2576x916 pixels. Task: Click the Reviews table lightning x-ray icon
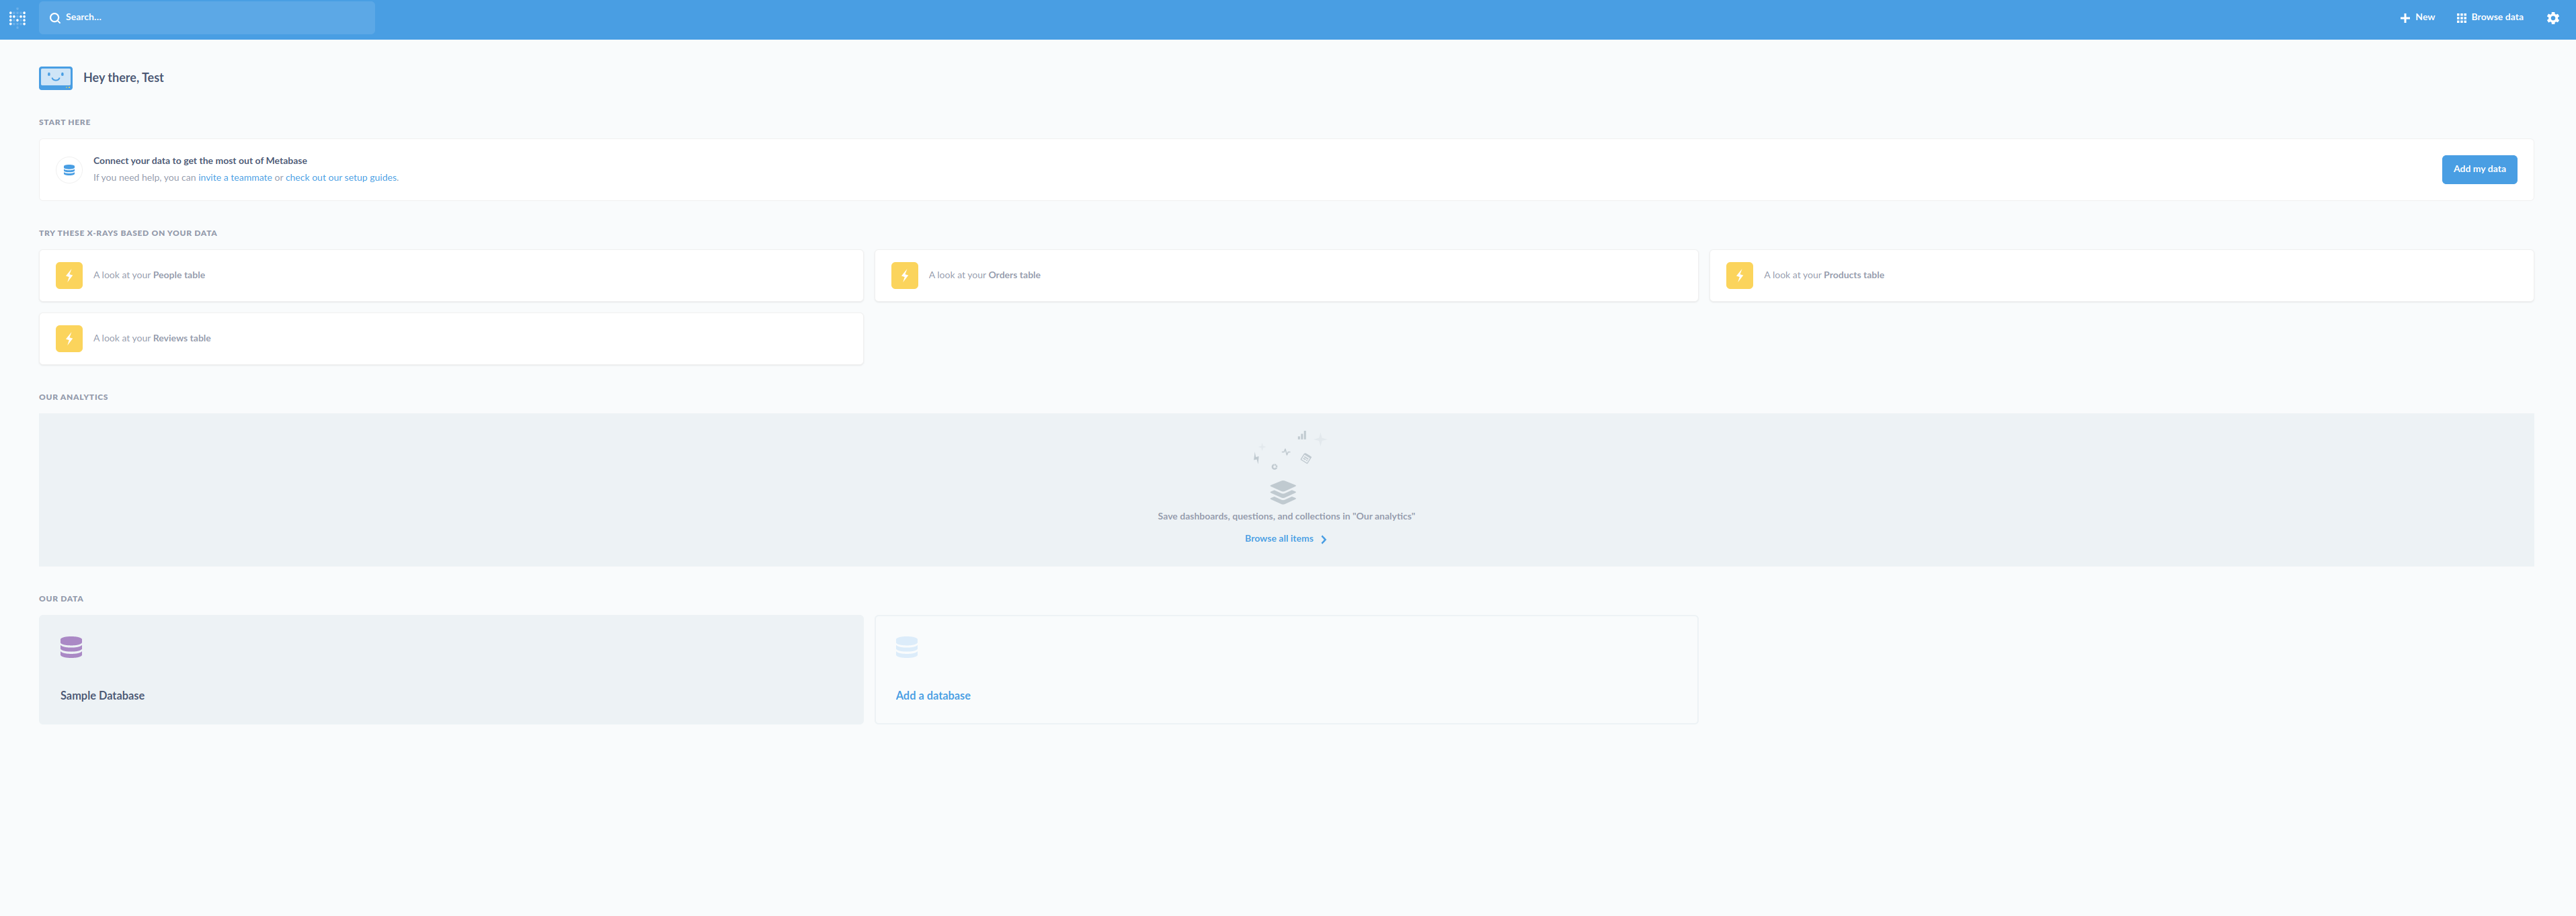click(x=69, y=339)
